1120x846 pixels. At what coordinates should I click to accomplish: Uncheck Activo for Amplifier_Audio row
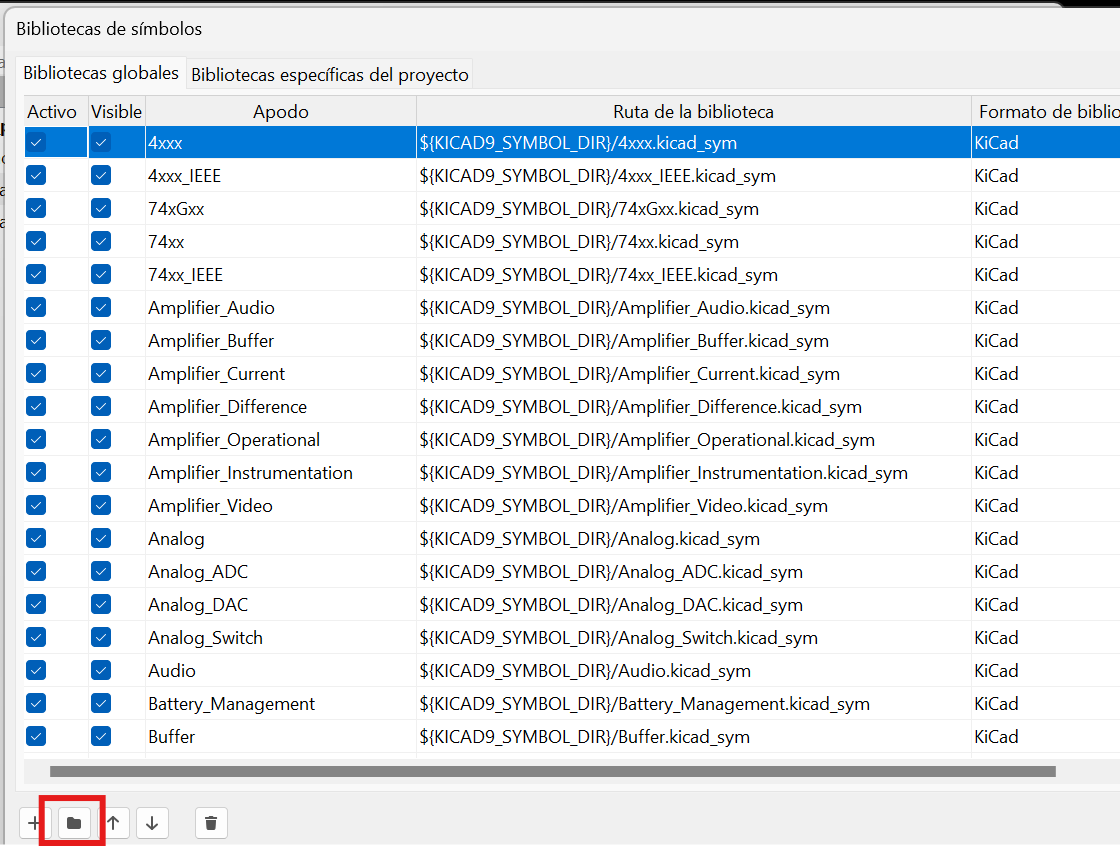coord(36,307)
